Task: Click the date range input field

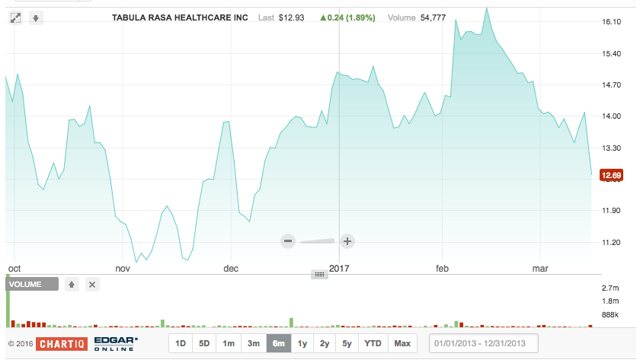Action: tap(484, 343)
